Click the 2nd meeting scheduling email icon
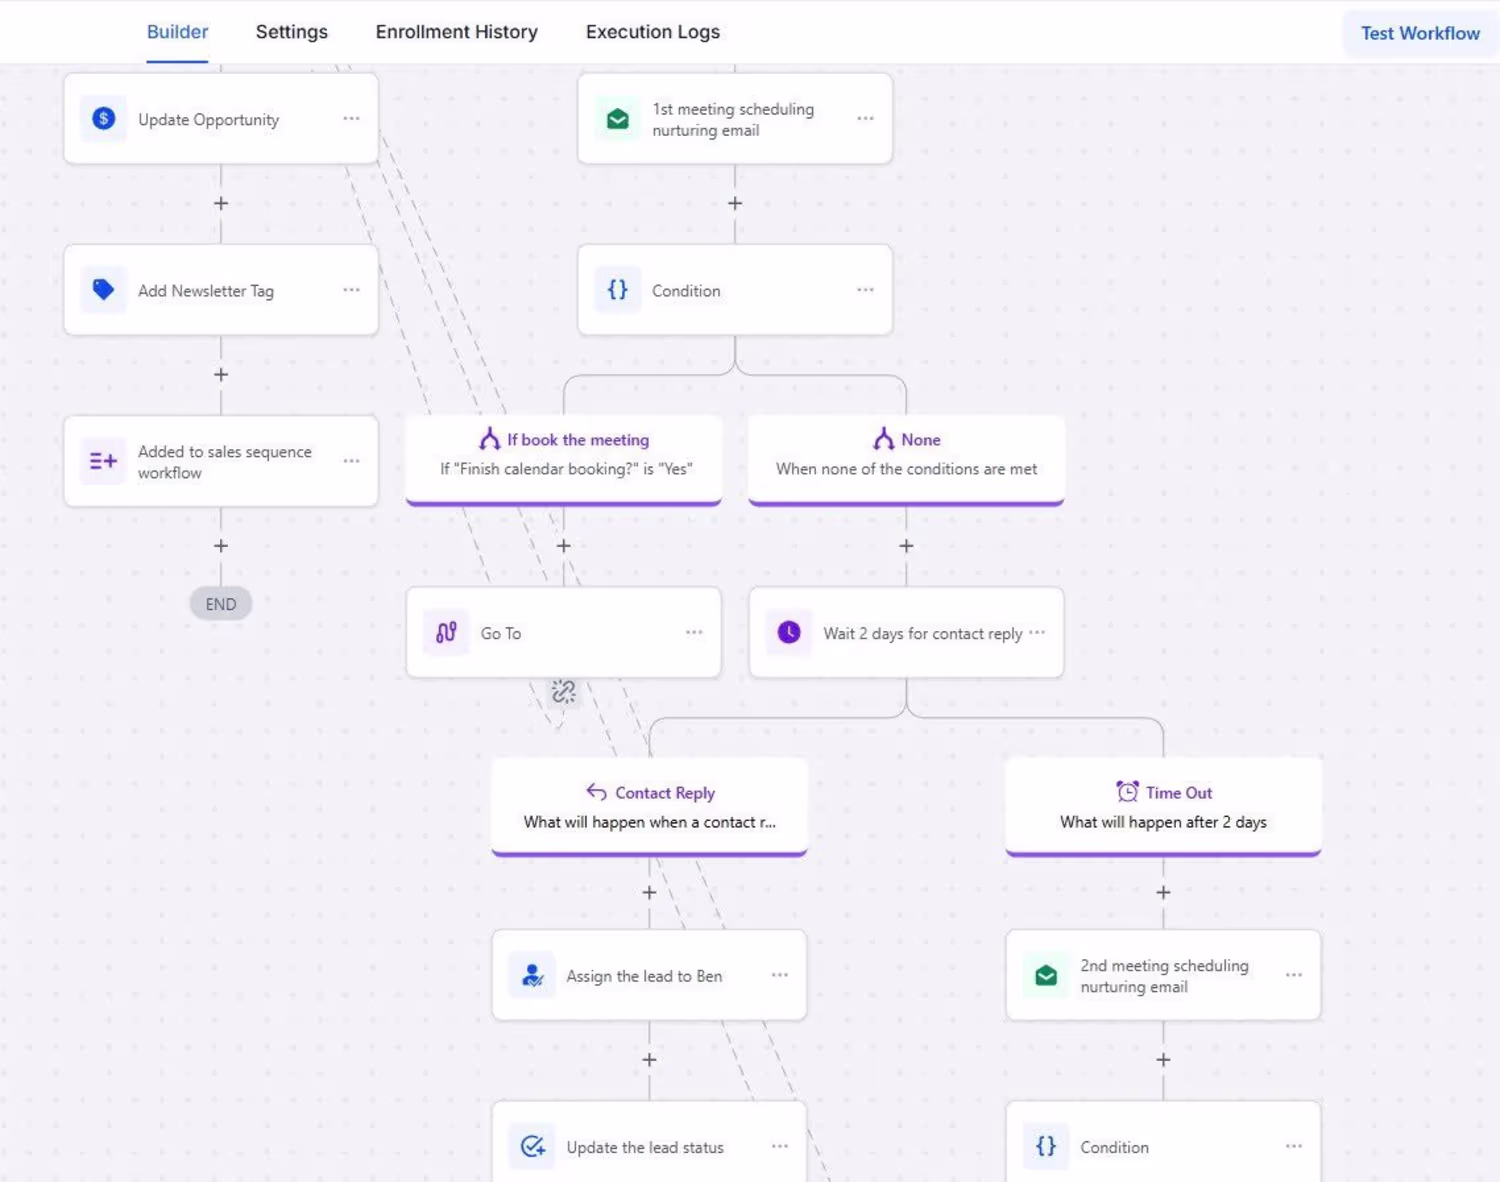 pos(1046,976)
